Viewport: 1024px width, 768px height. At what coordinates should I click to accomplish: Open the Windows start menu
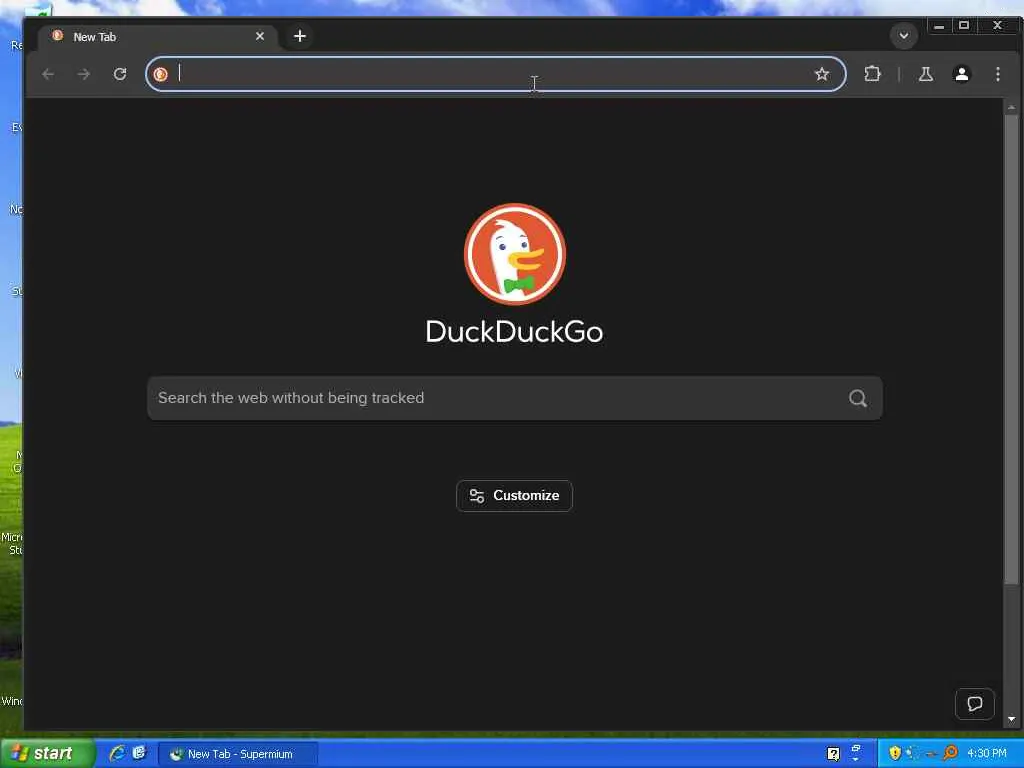pos(47,753)
